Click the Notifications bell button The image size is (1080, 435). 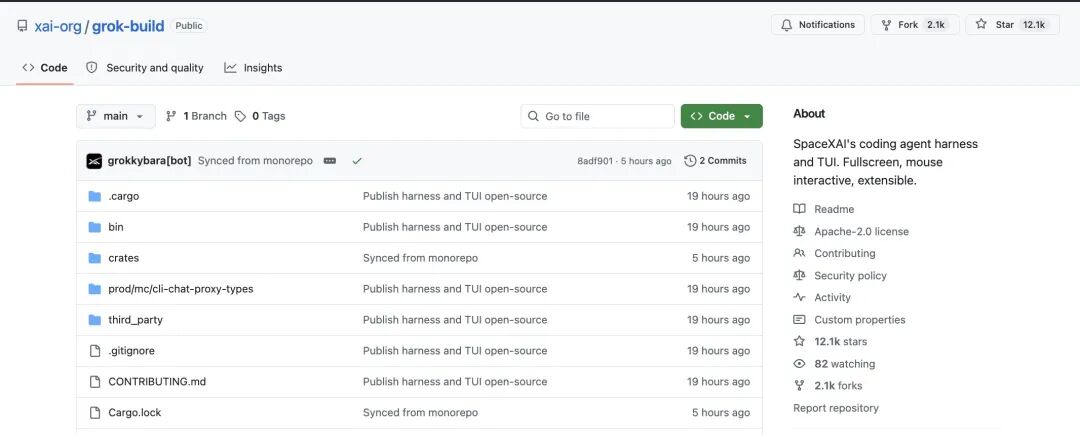coord(818,25)
